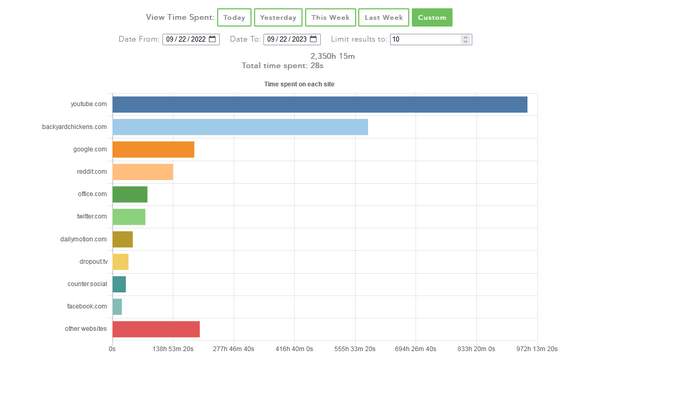Image resolution: width=691 pixels, height=400 pixels.
Task: Click the Today time filter button
Action: pyautogui.click(x=234, y=18)
